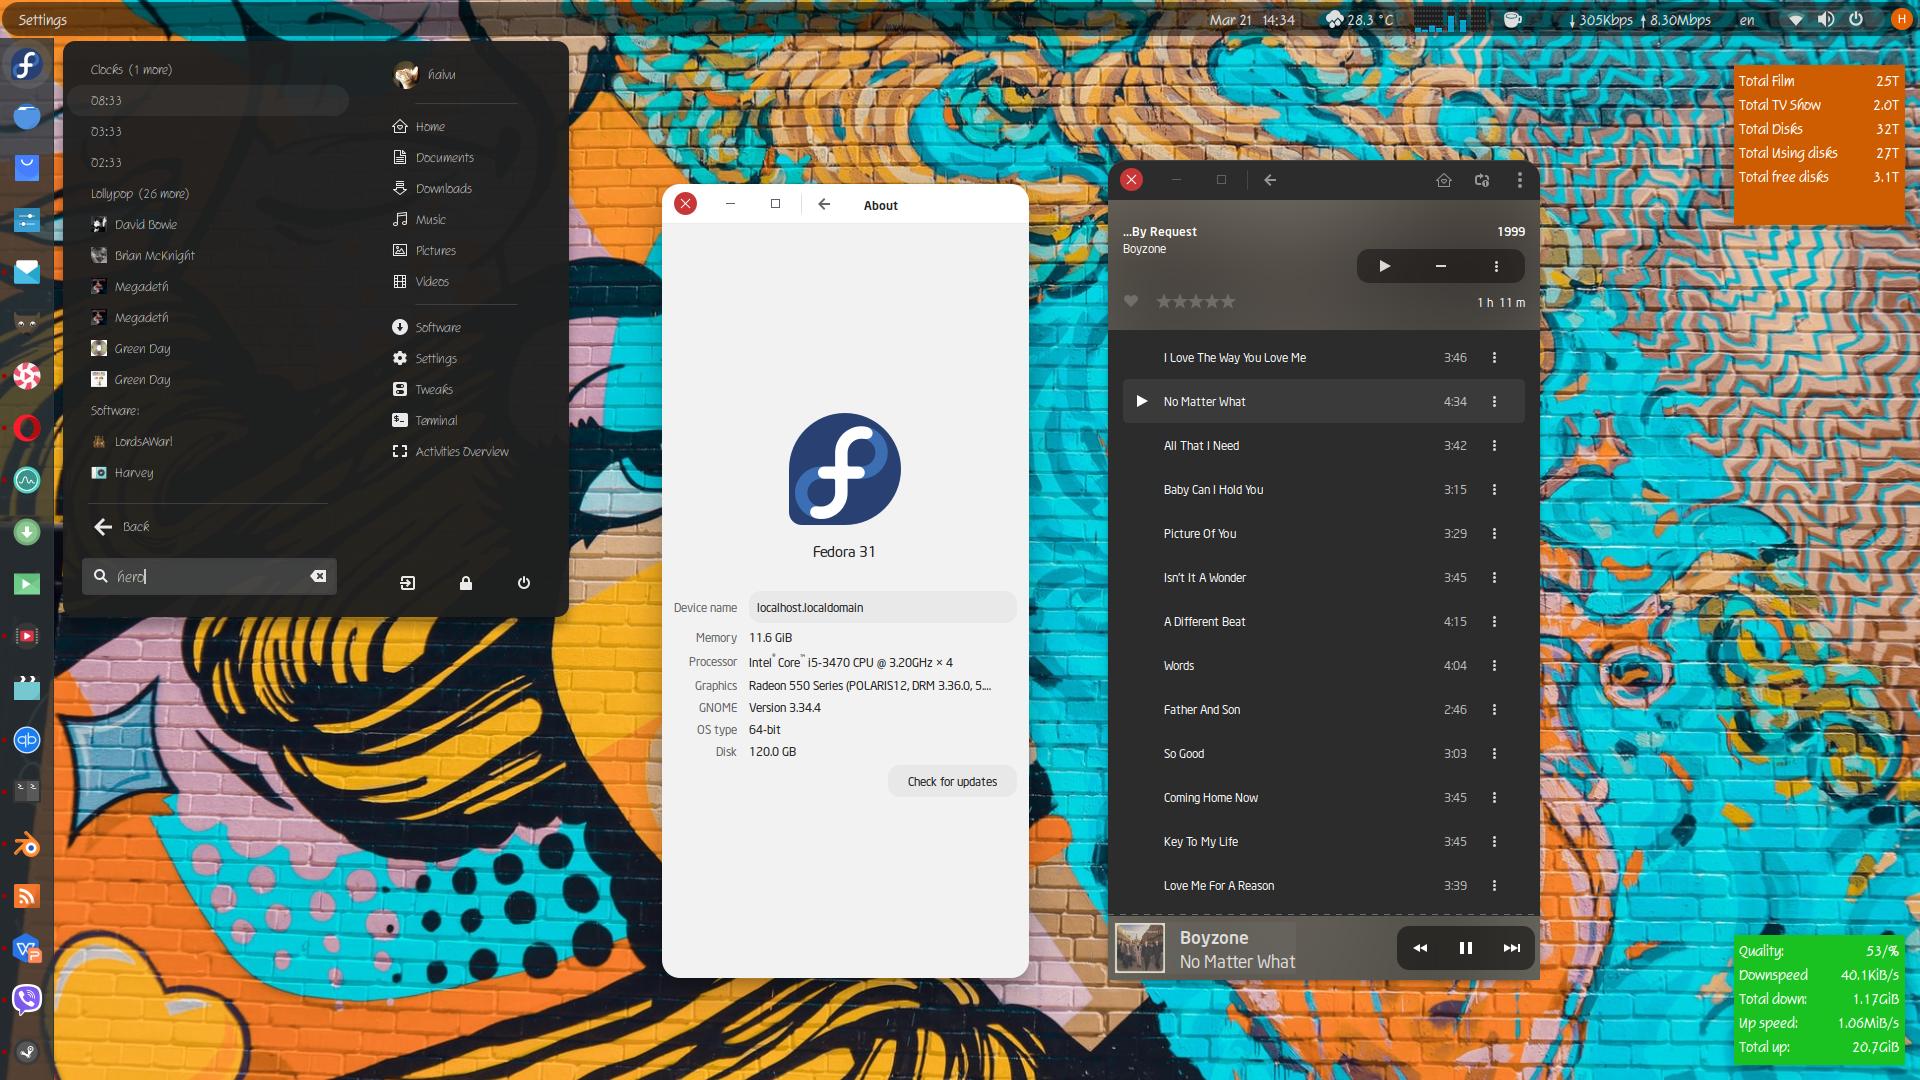Skip to the previous track
The height and width of the screenshot is (1080, 1920).
click(x=1420, y=948)
